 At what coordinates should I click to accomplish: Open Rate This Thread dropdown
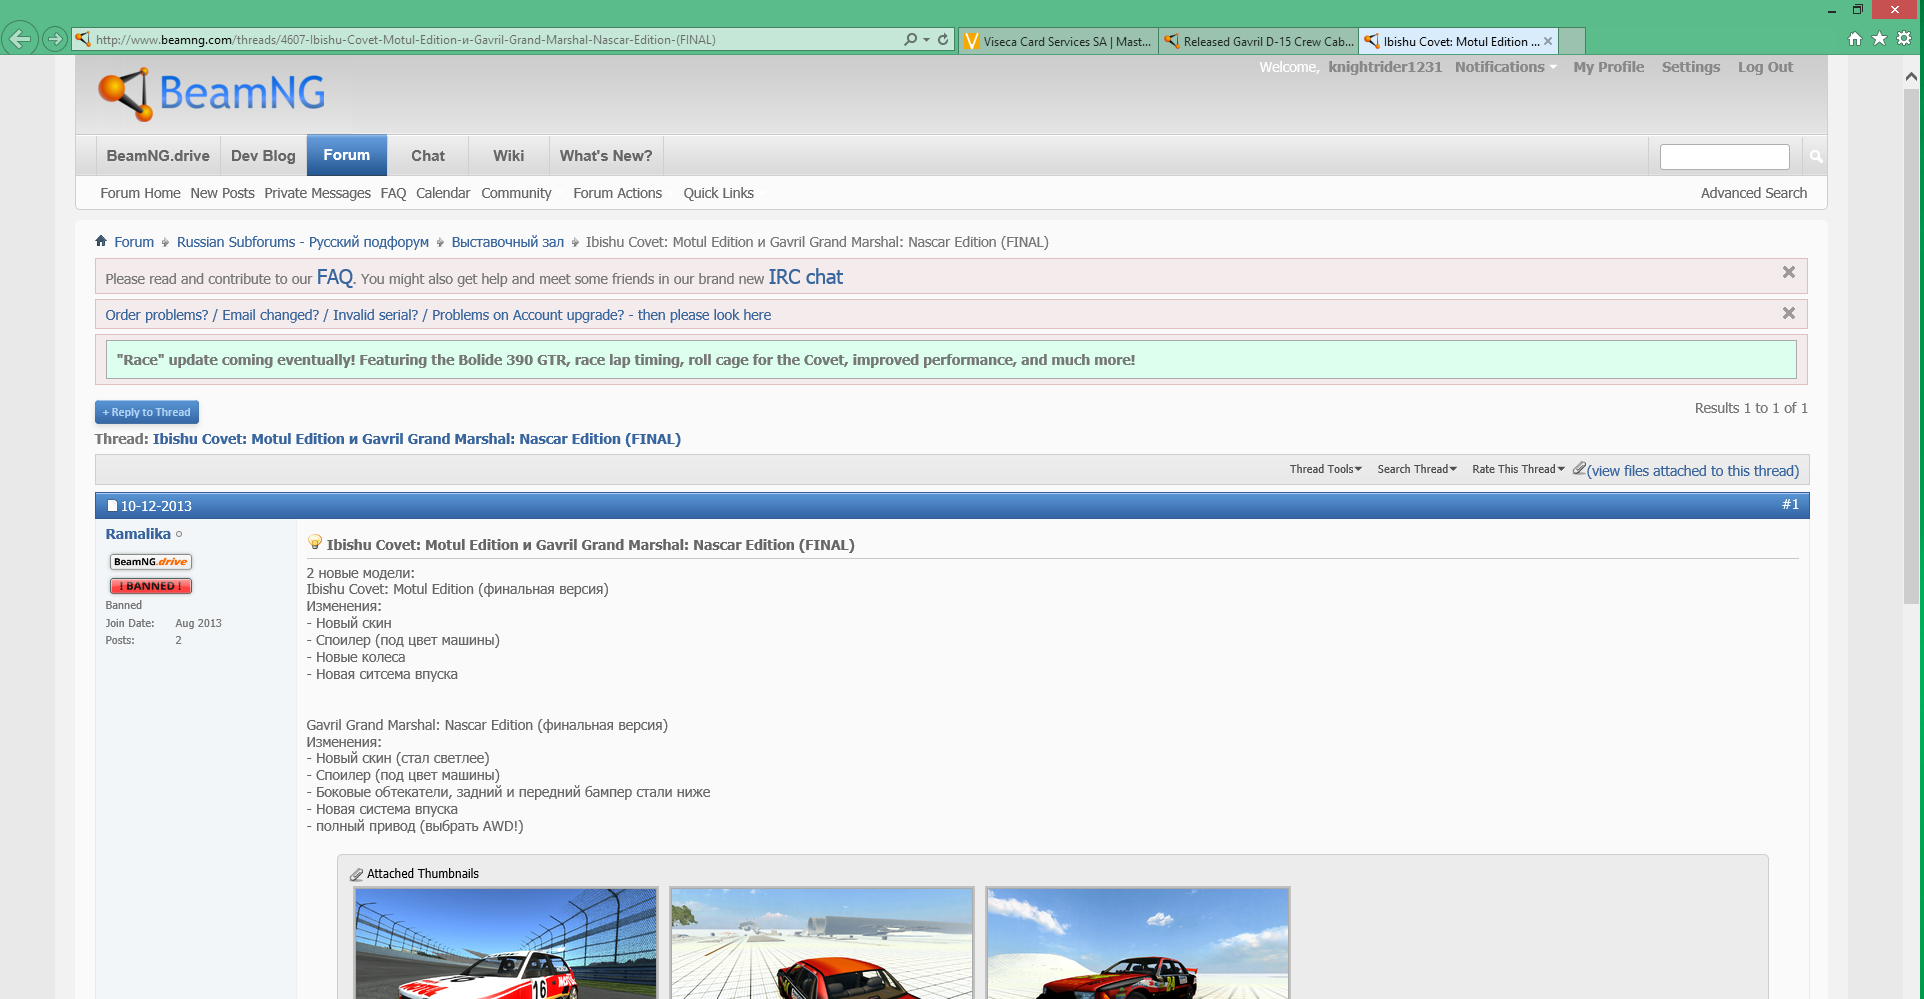1518,469
